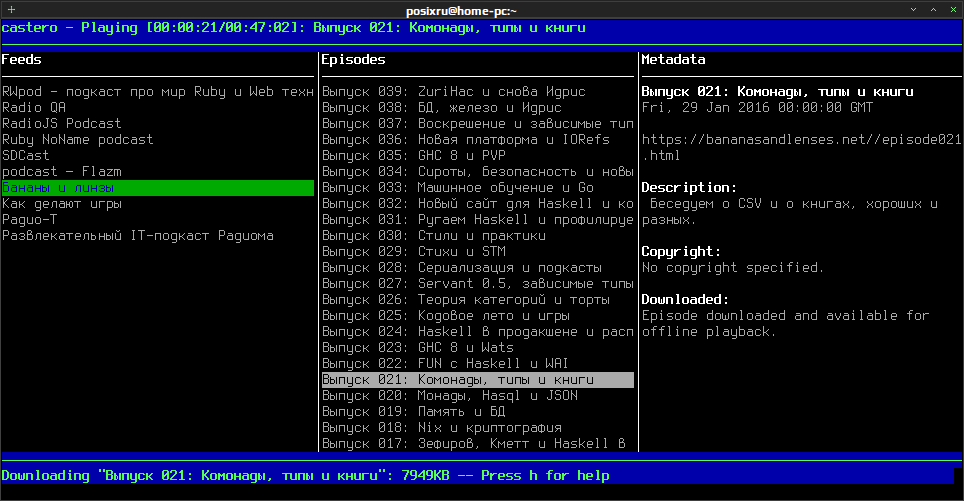
Task: Select episode Выпуск 032: Новый сайт
Action: (x=478, y=203)
